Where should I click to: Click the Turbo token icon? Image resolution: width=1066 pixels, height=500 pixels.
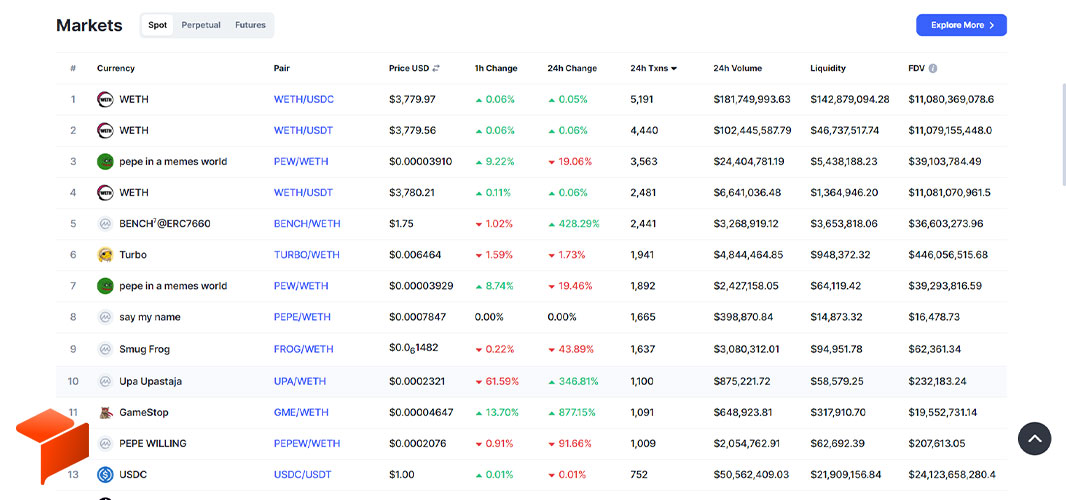click(x=105, y=254)
